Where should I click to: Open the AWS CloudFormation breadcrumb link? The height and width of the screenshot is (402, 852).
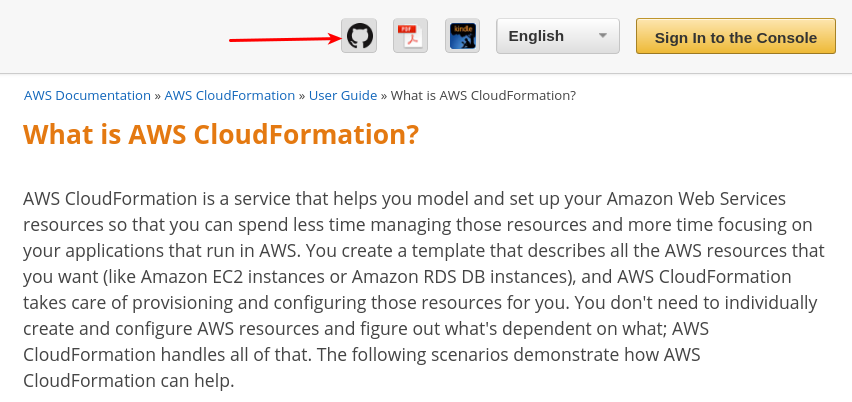[x=230, y=96]
